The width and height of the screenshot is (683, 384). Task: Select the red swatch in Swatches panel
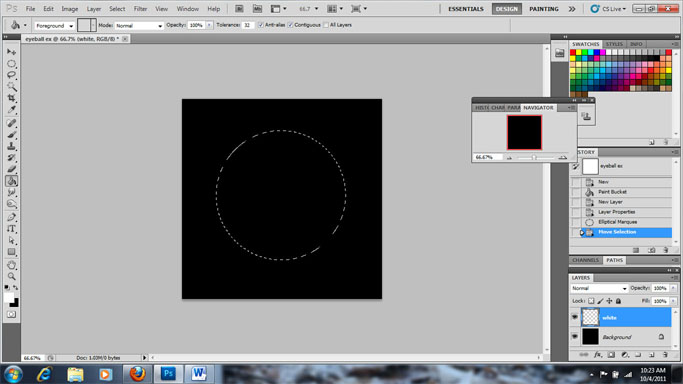click(573, 52)
